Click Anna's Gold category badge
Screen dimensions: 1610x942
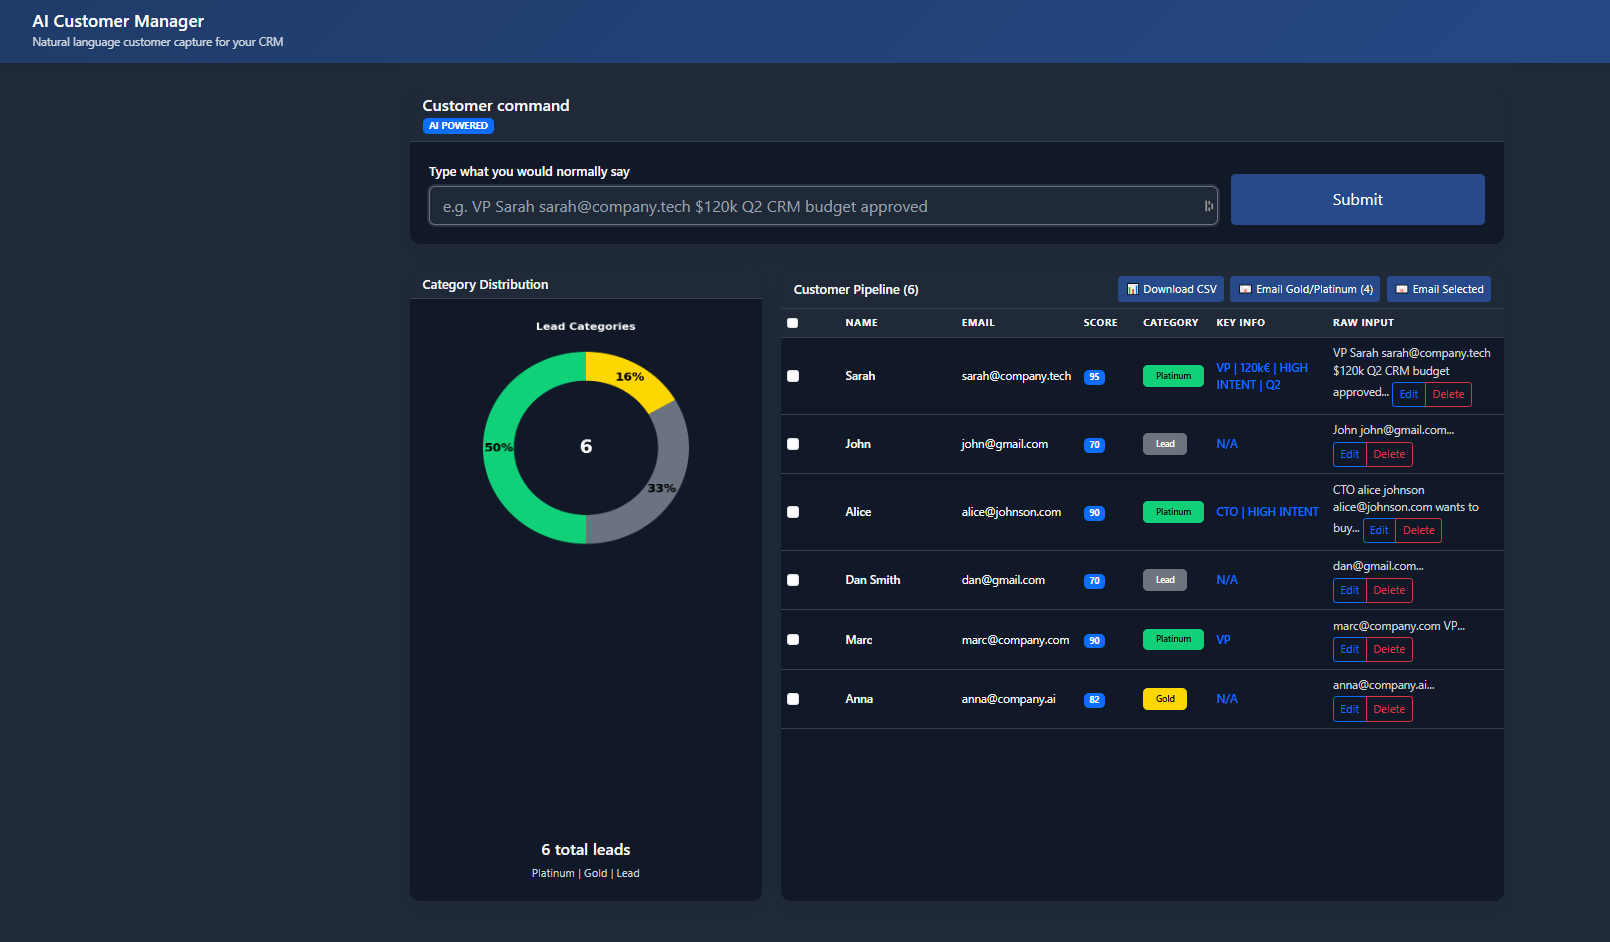point(1164,698)
